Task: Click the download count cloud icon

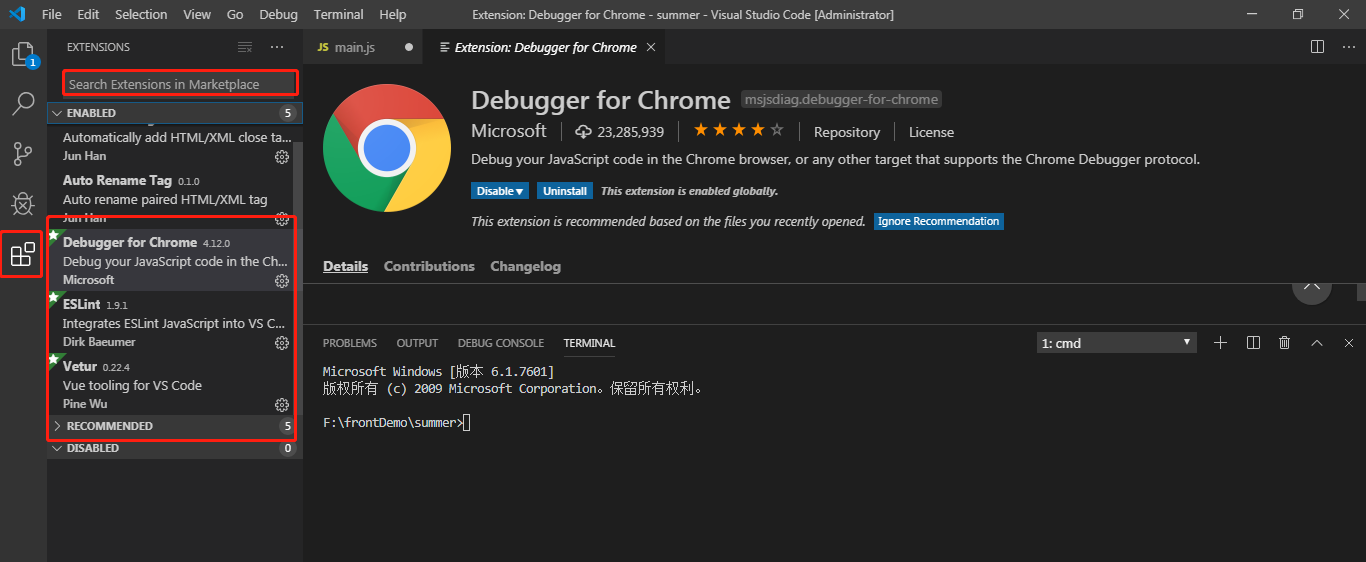Action: (584, 132)
